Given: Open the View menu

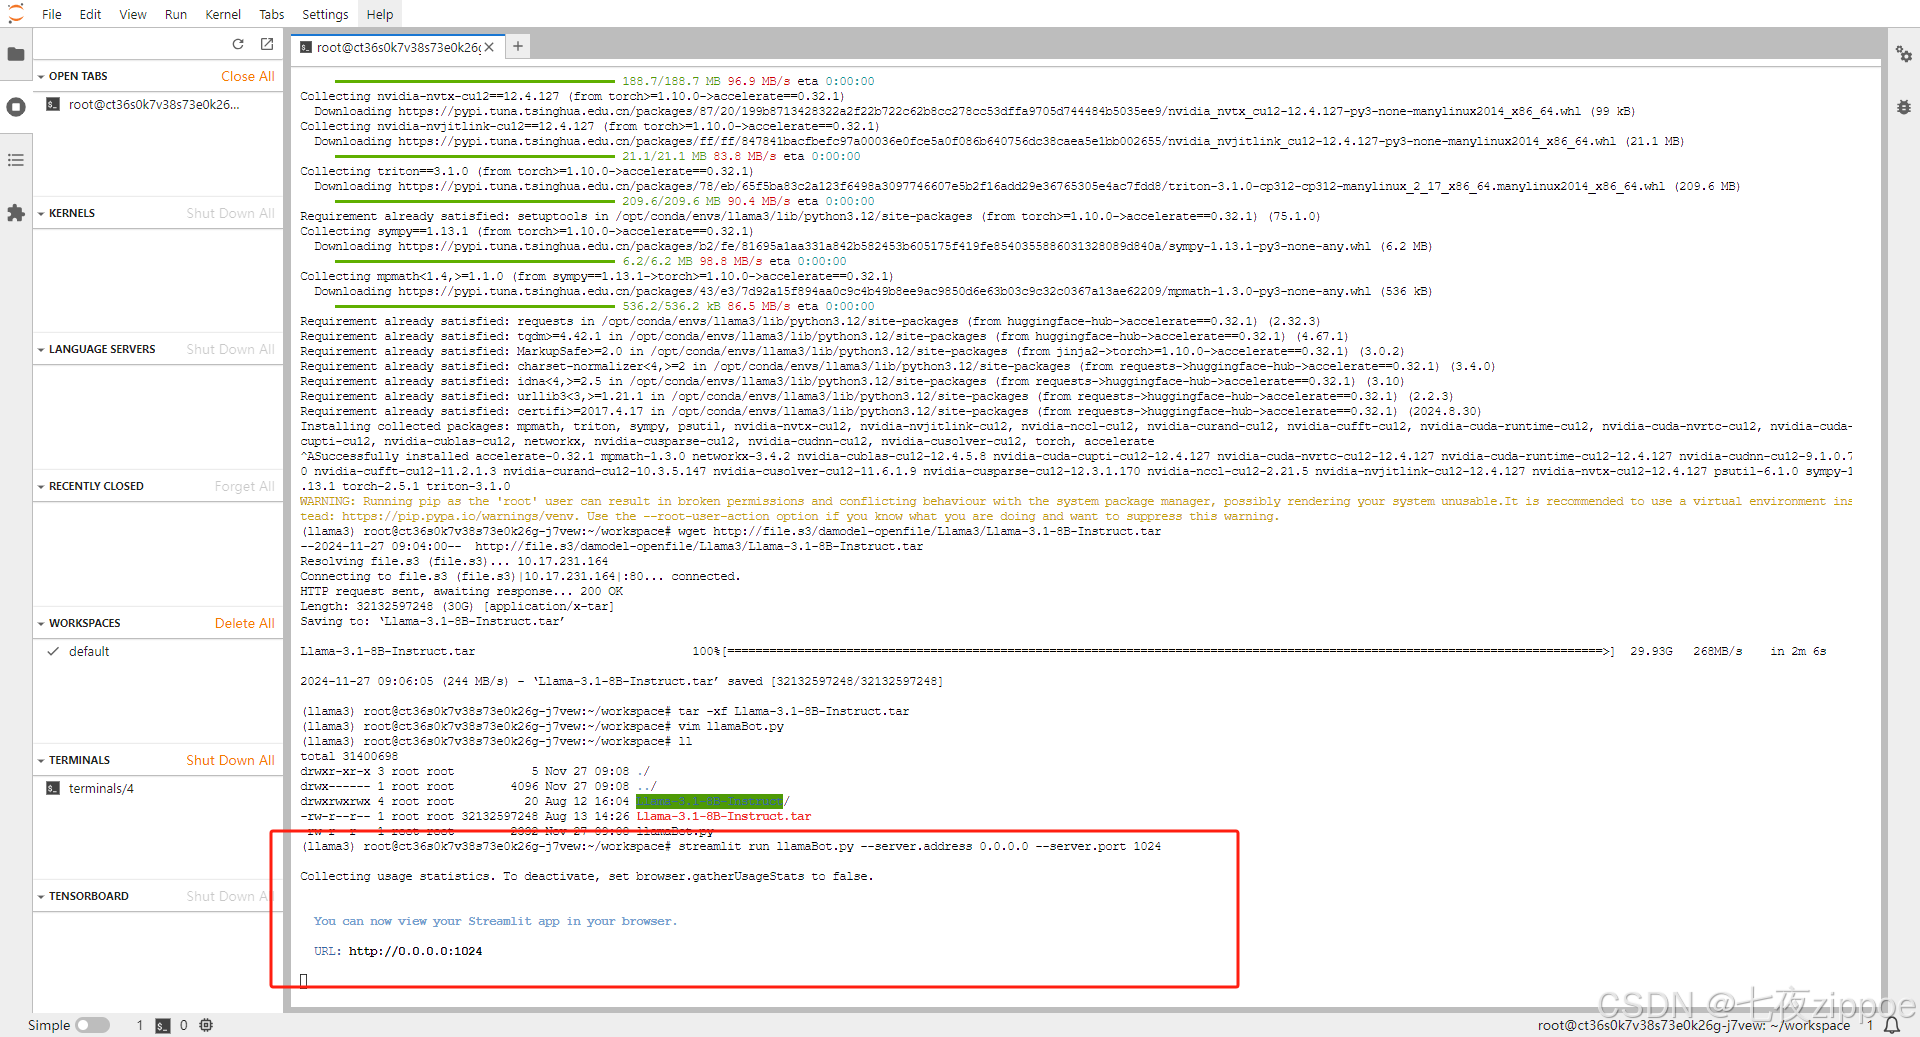Looking at the screenshot, I should tap(133, 14).
